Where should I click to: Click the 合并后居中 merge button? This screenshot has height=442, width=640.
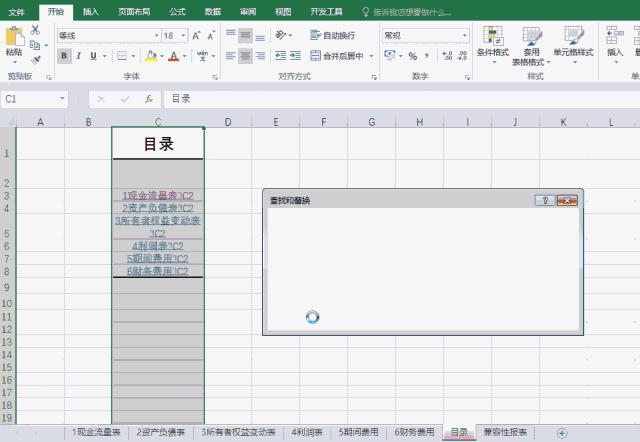coord(337,56)
